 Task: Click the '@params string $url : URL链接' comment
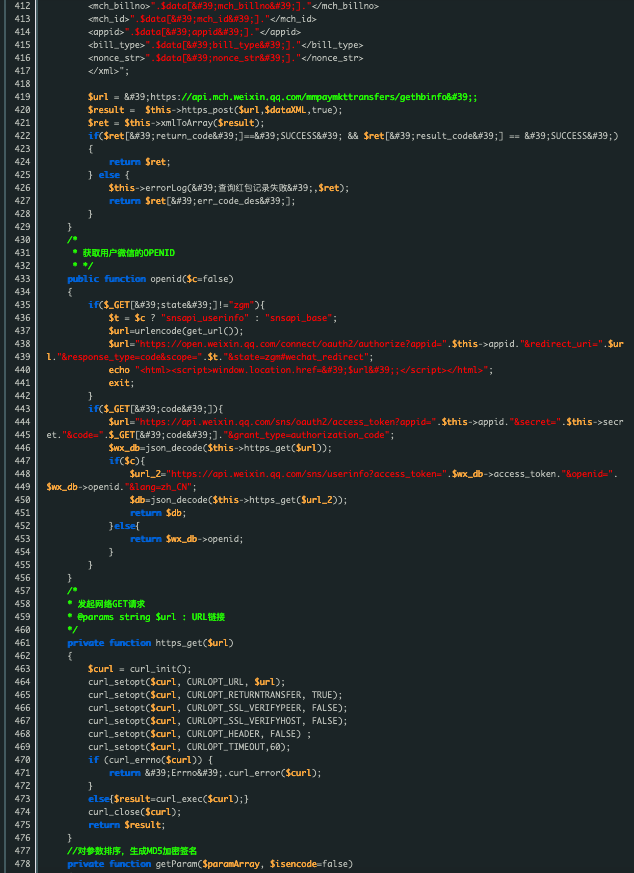146,617
